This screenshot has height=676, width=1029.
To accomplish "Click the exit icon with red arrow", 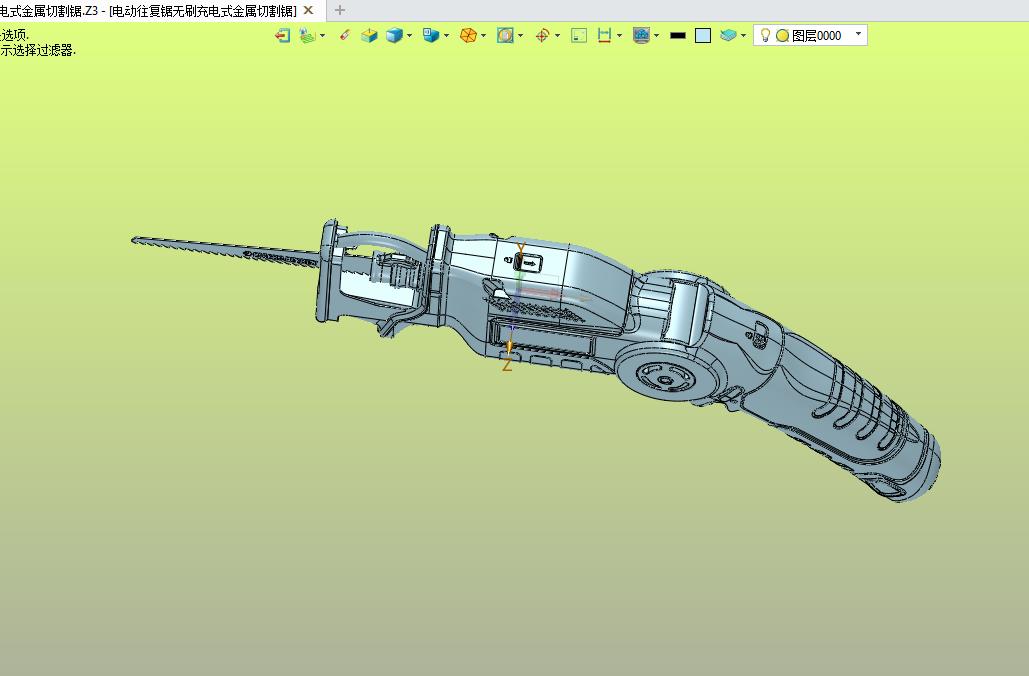I will pos(282,35).
